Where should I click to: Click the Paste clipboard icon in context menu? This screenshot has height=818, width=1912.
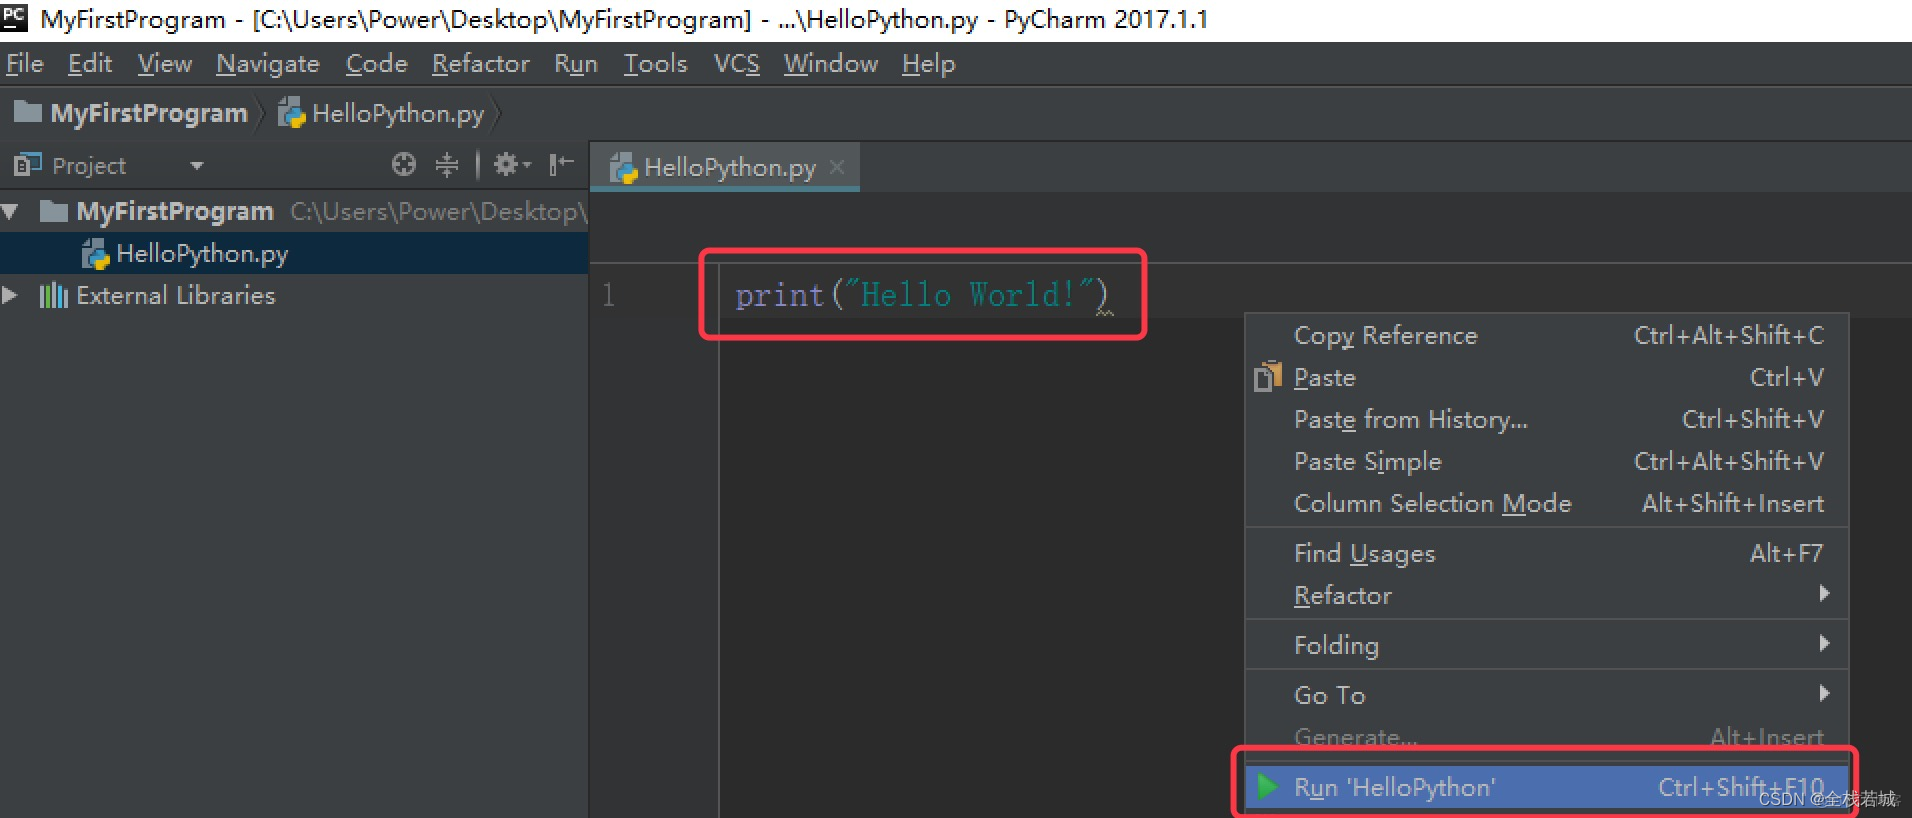point(1268,376)
